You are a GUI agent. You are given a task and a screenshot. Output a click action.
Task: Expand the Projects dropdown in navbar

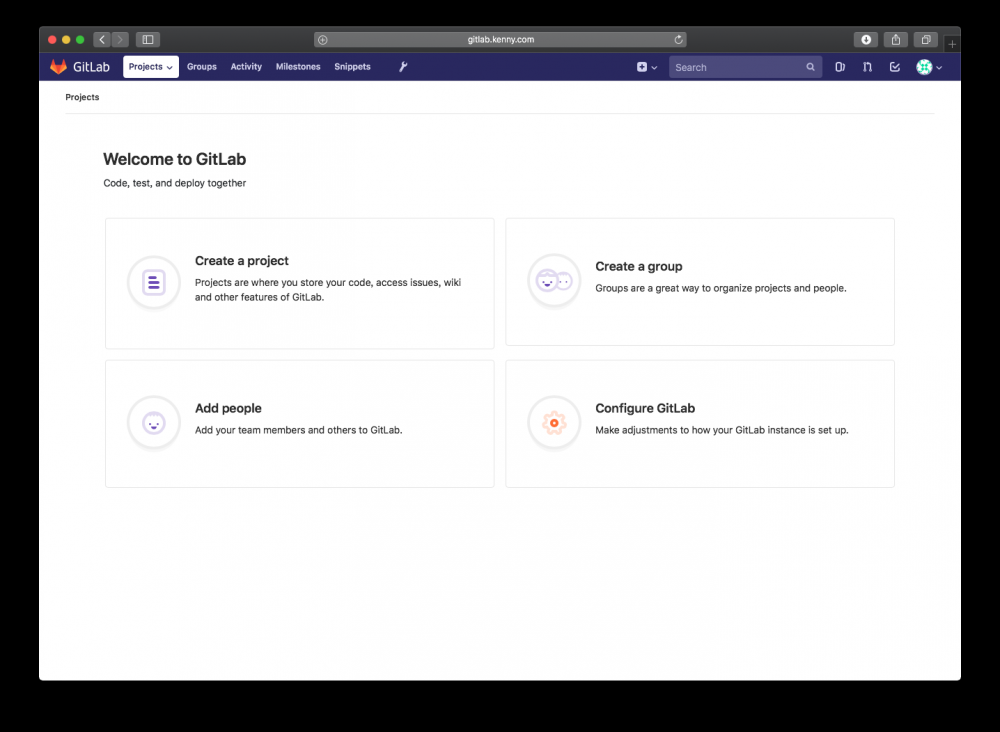tap(151, 67)
